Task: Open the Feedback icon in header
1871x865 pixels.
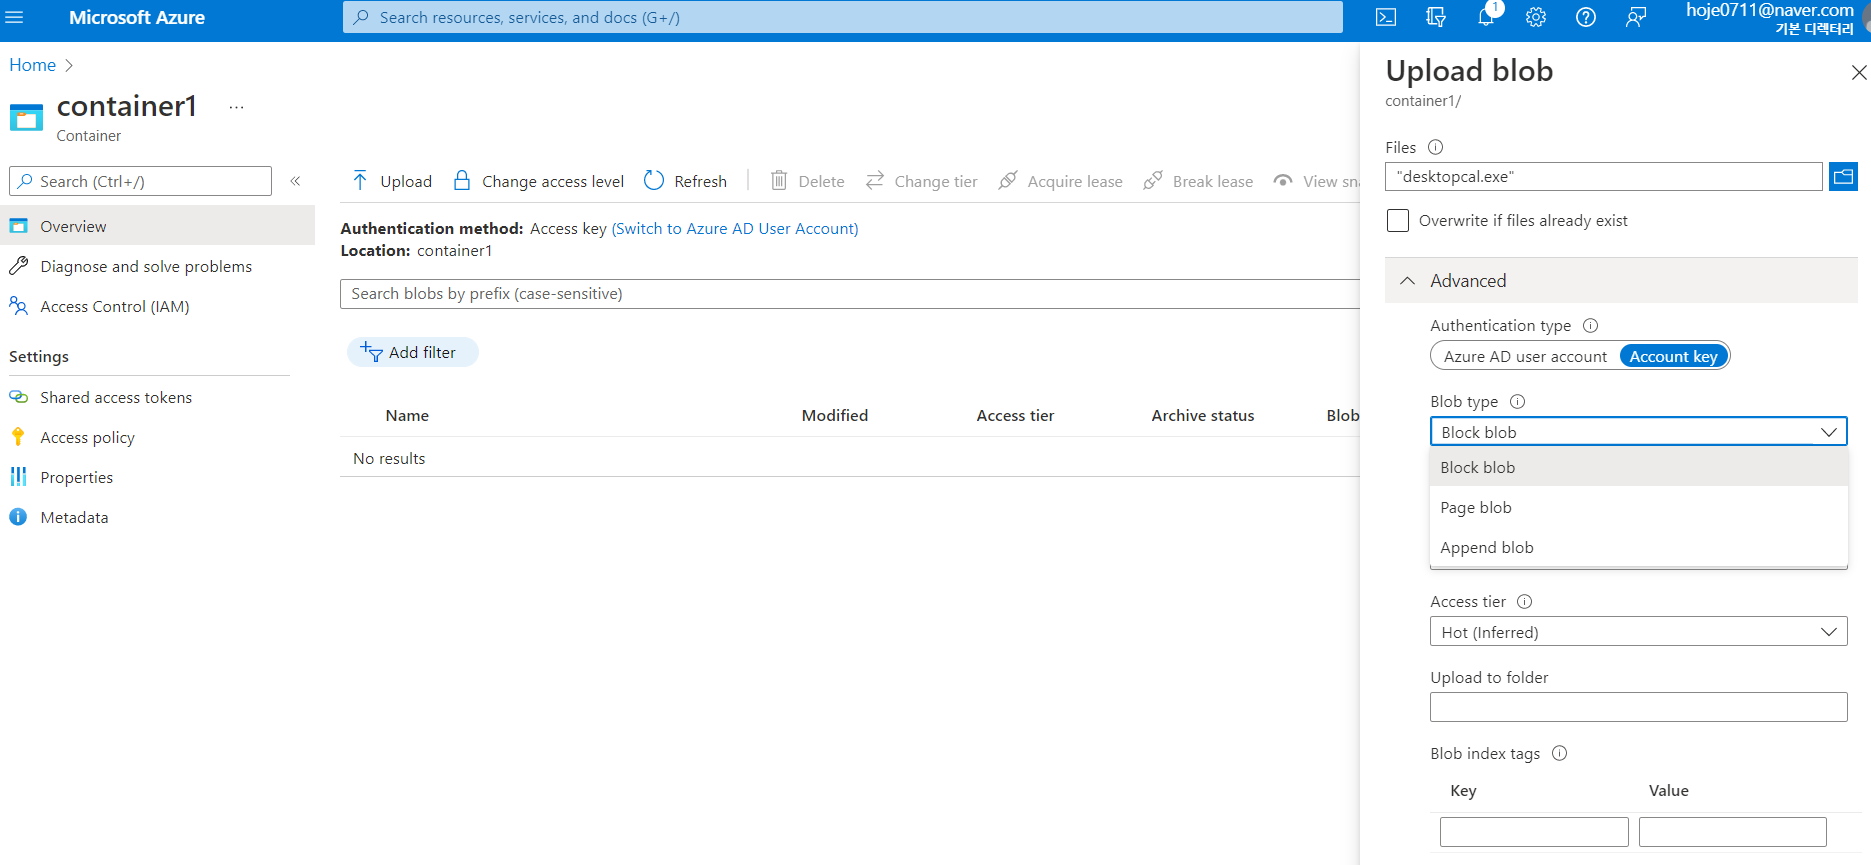Action: (1636, 17)
